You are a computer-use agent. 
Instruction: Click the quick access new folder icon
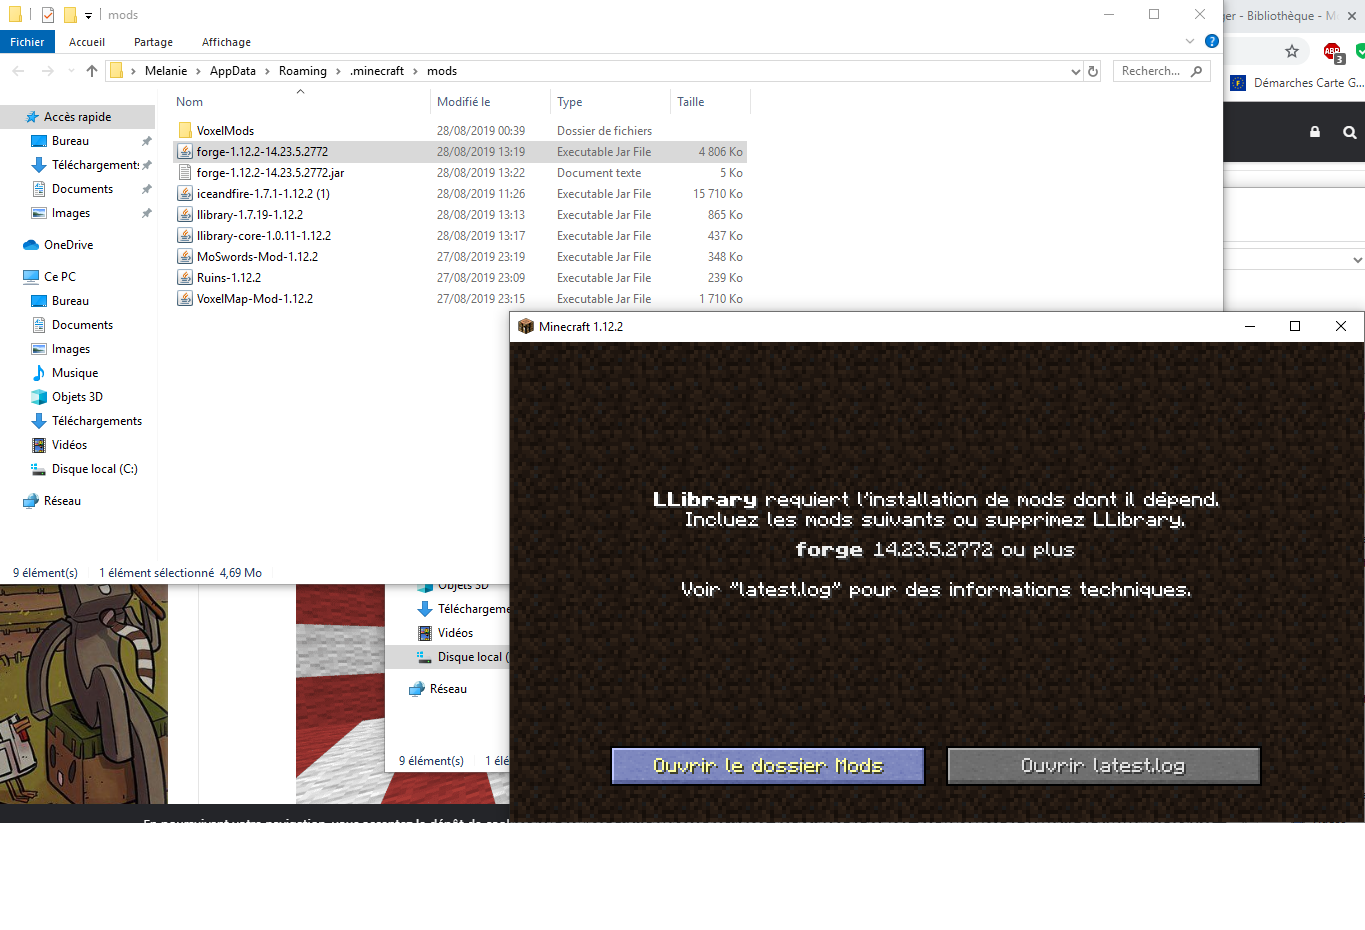(x=70, y=15)
